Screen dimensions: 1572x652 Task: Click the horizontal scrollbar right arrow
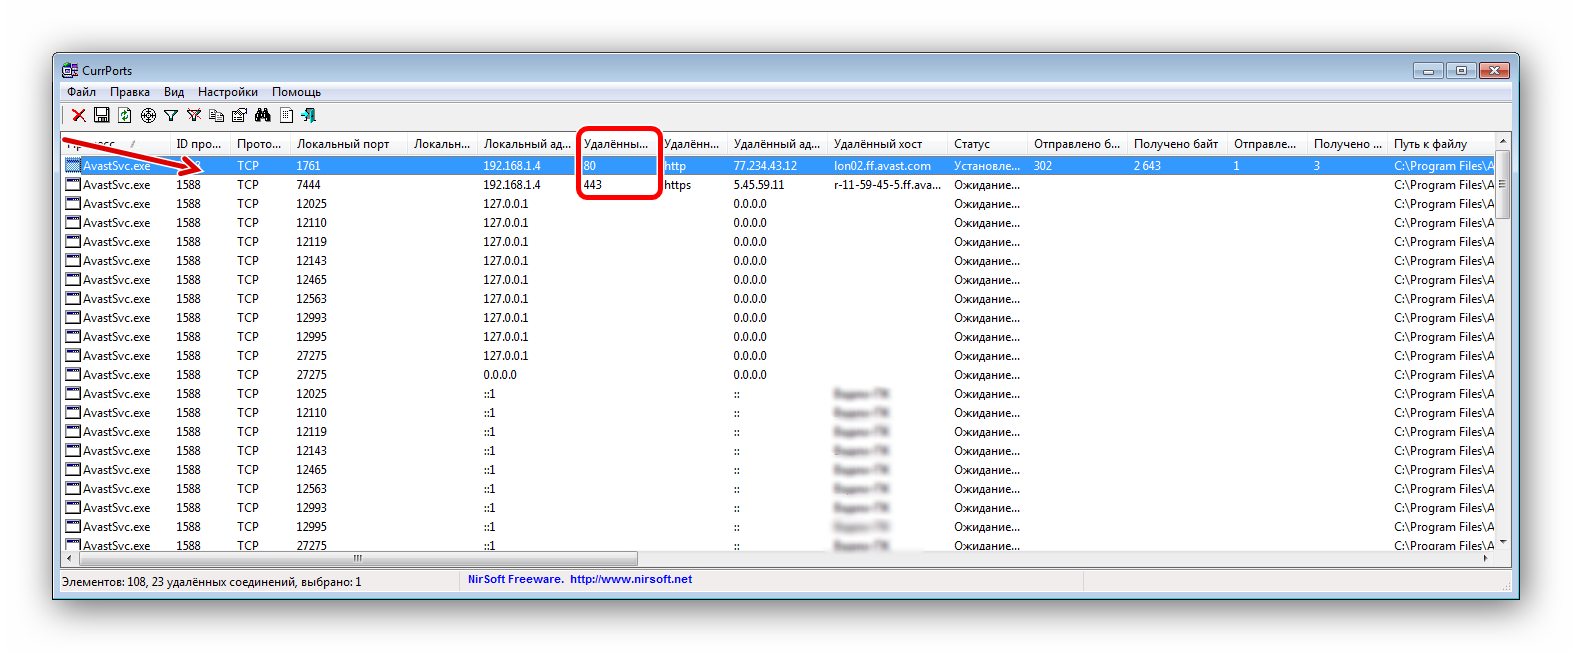click(1487, 558)
